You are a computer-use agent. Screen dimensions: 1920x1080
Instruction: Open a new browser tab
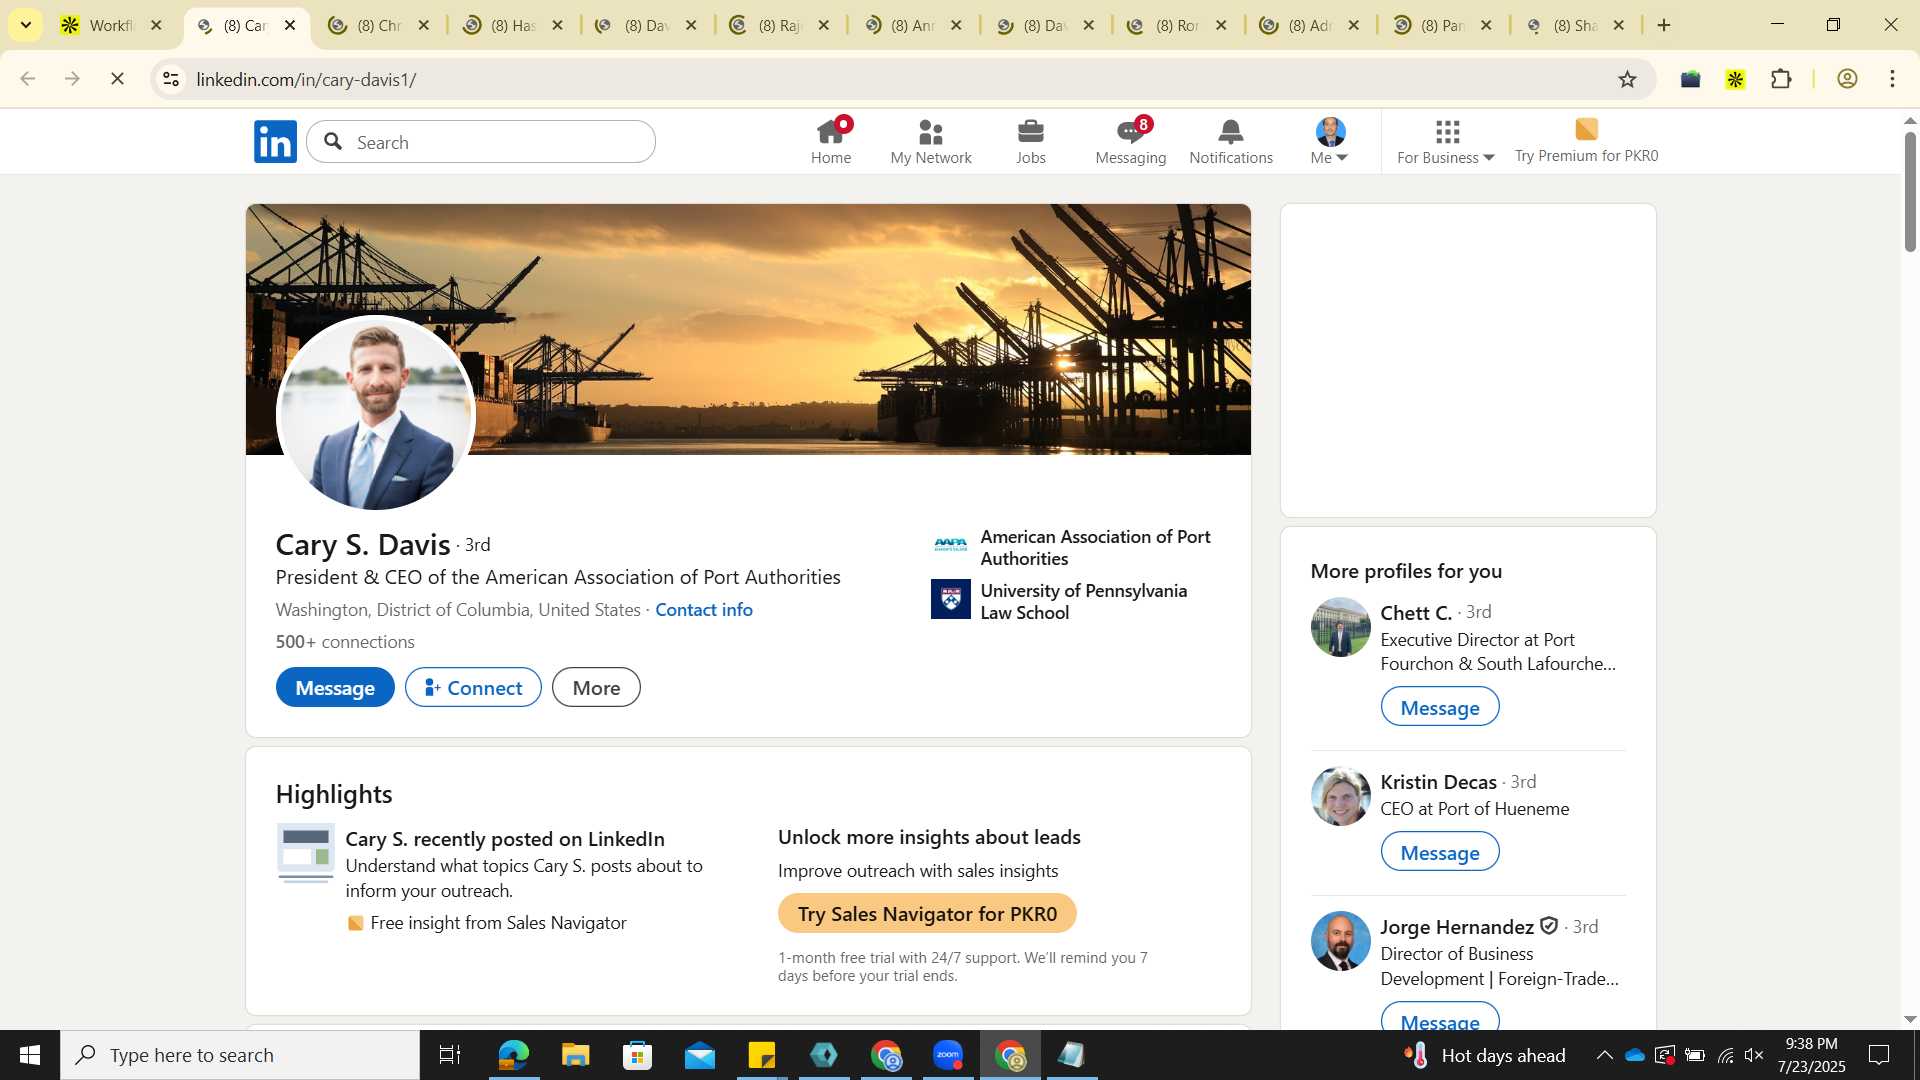coord(1664,25)
